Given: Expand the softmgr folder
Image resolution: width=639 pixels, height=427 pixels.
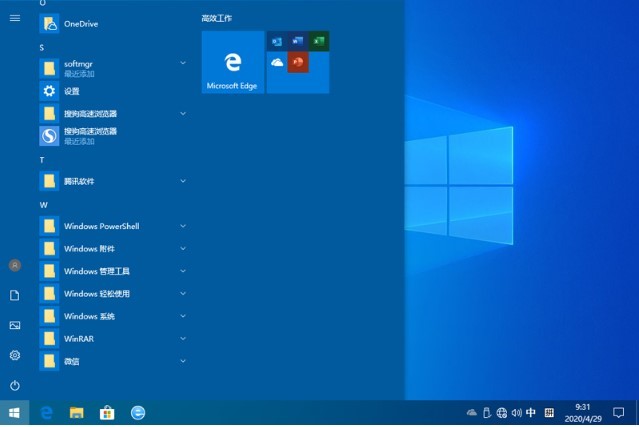Looking at the screenshot, I should tap(183, 63).
